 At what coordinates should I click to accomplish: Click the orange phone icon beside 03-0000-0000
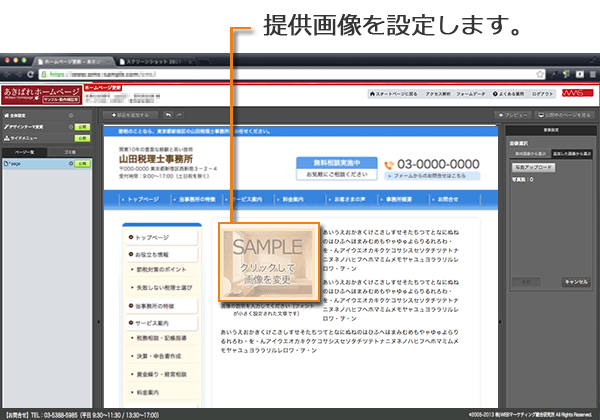387,164
